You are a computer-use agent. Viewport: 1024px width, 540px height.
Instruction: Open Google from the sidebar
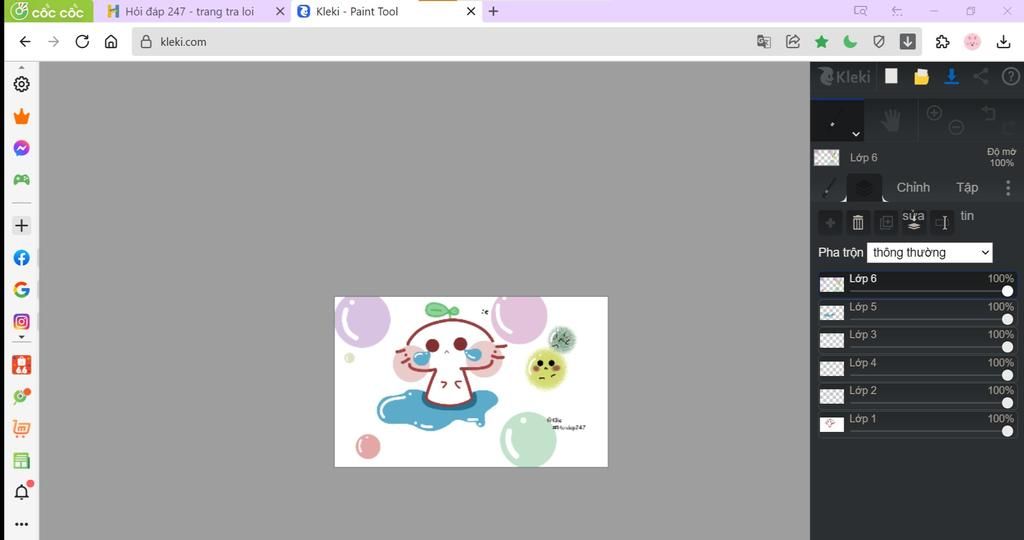(22, 289)
